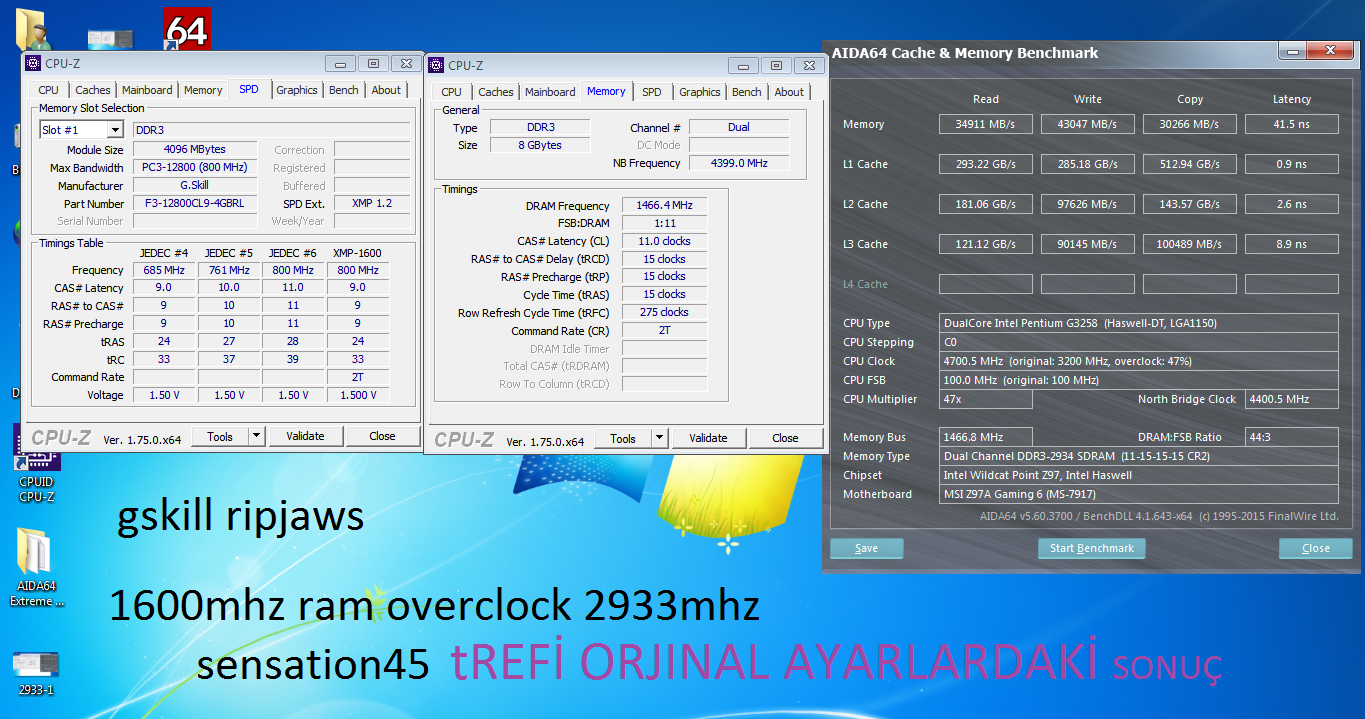Click CPU Multiplier value 47x
This screenshot has width=1365, height=719.
click(986, 399)
